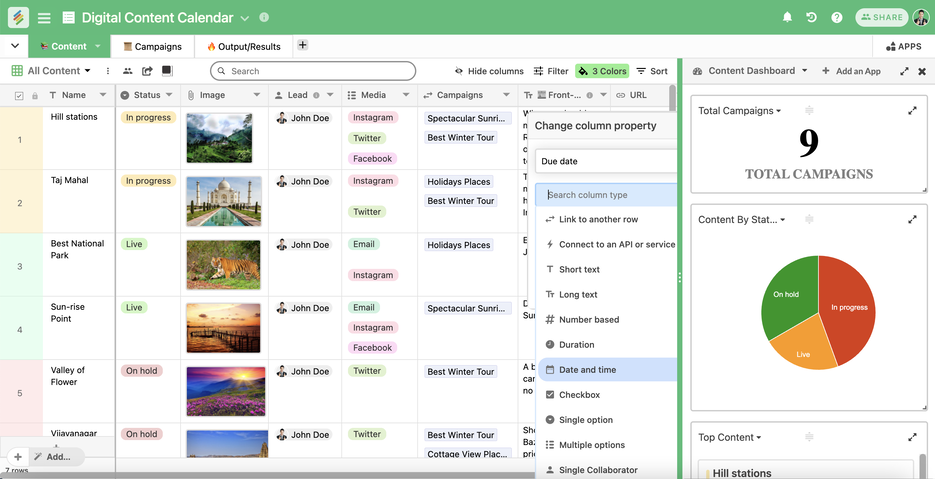Click the Sort button
Viewport: 935px width, 479px height.
pos(652,71)
